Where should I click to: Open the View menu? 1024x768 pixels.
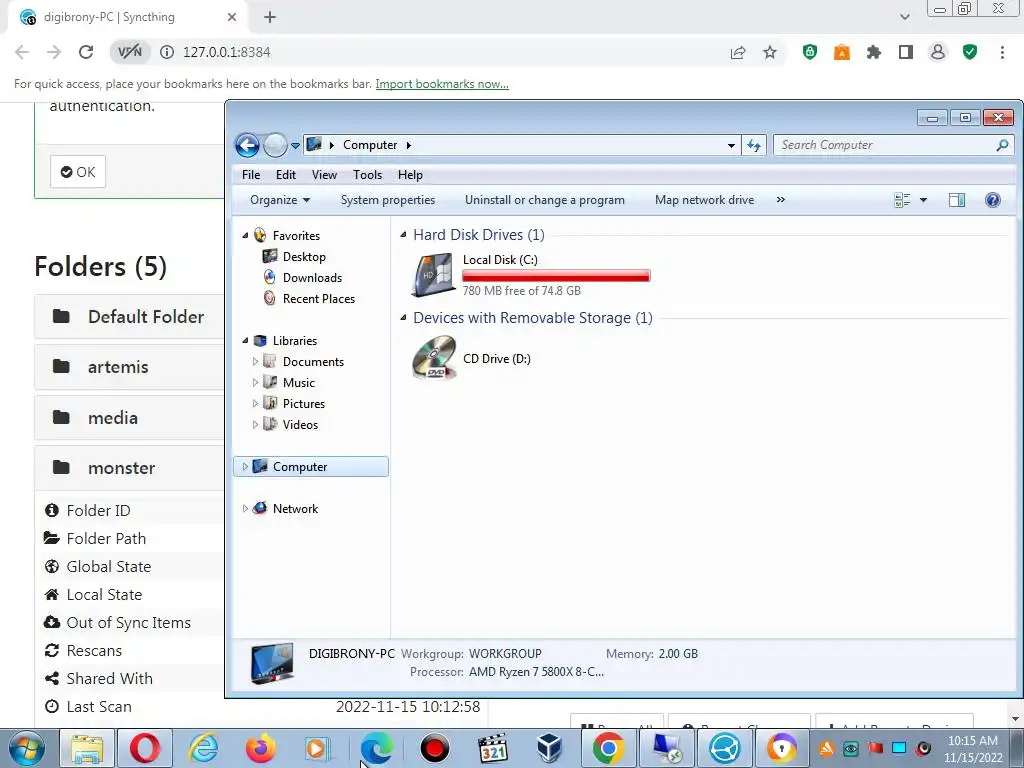pyautogui.click(x=324, y=175)
